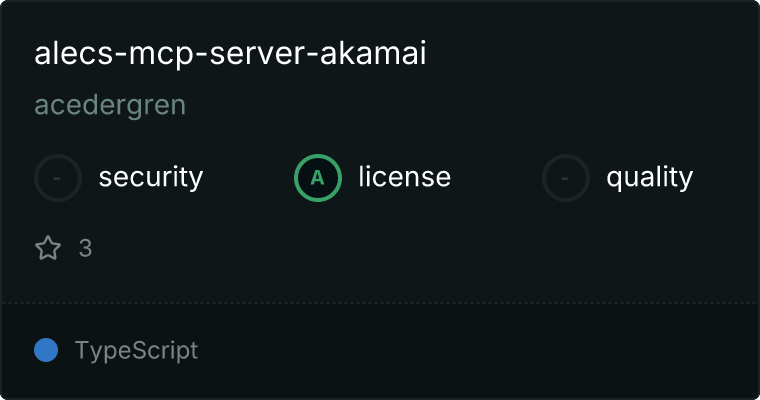Click the dashed divider above TypeScript
760x400 pixels.
380,303
